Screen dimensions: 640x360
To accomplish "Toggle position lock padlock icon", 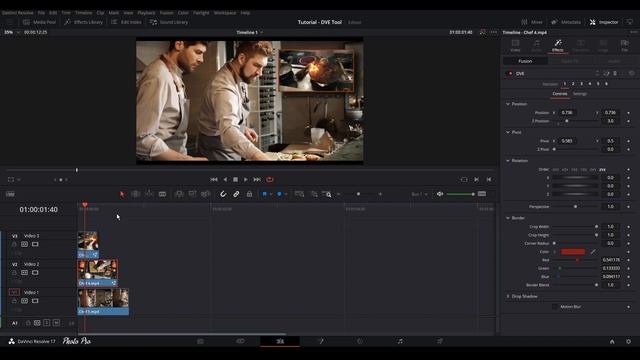I will point(249,194).
